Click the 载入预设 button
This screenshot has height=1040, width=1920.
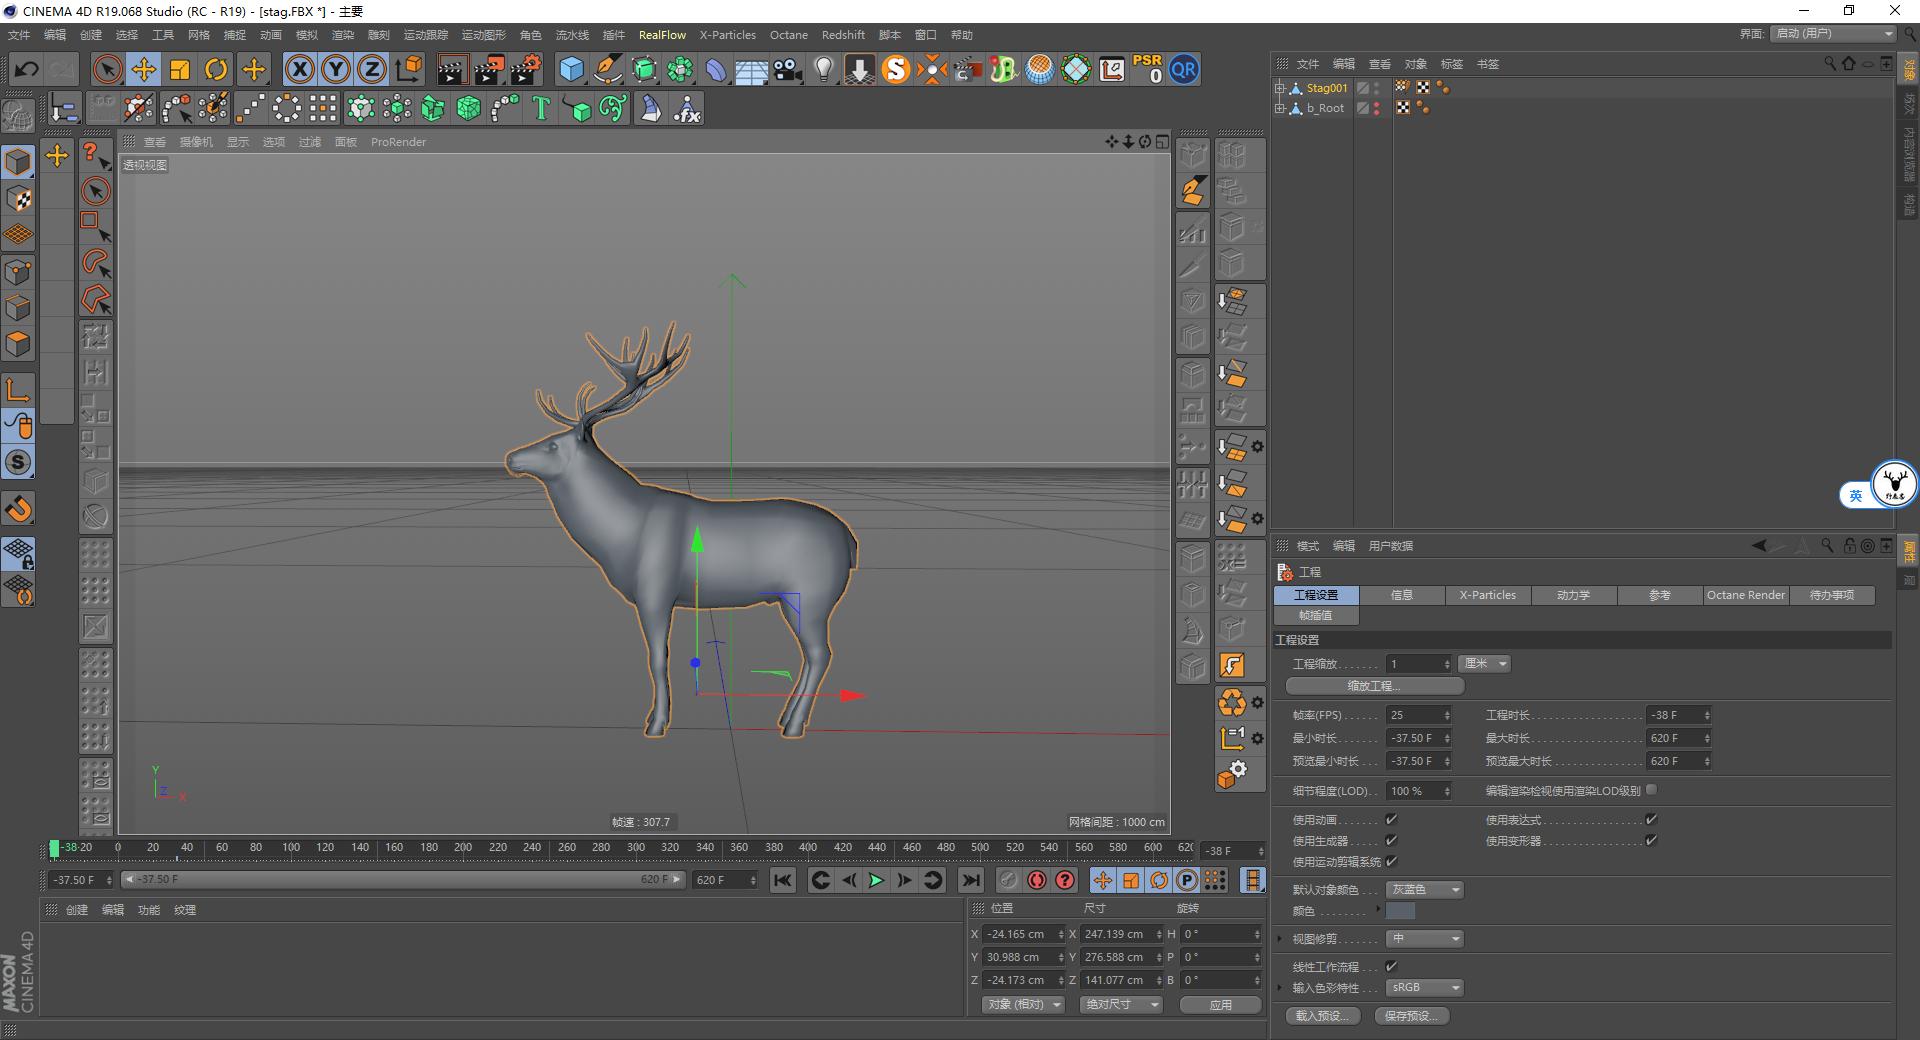click(x=1322, y=1015)
